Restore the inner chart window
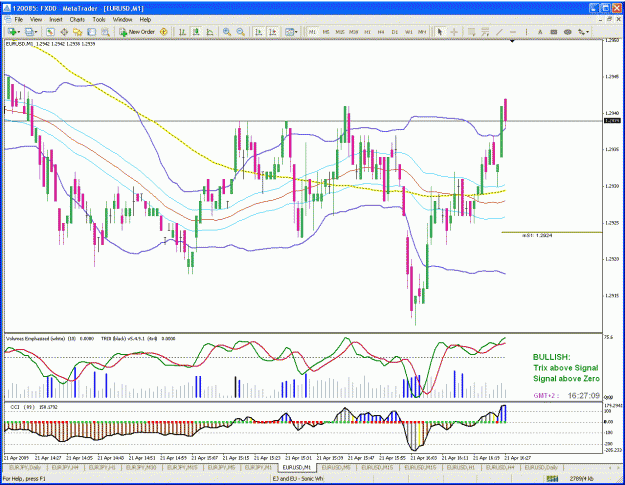 tap(609, 20)
